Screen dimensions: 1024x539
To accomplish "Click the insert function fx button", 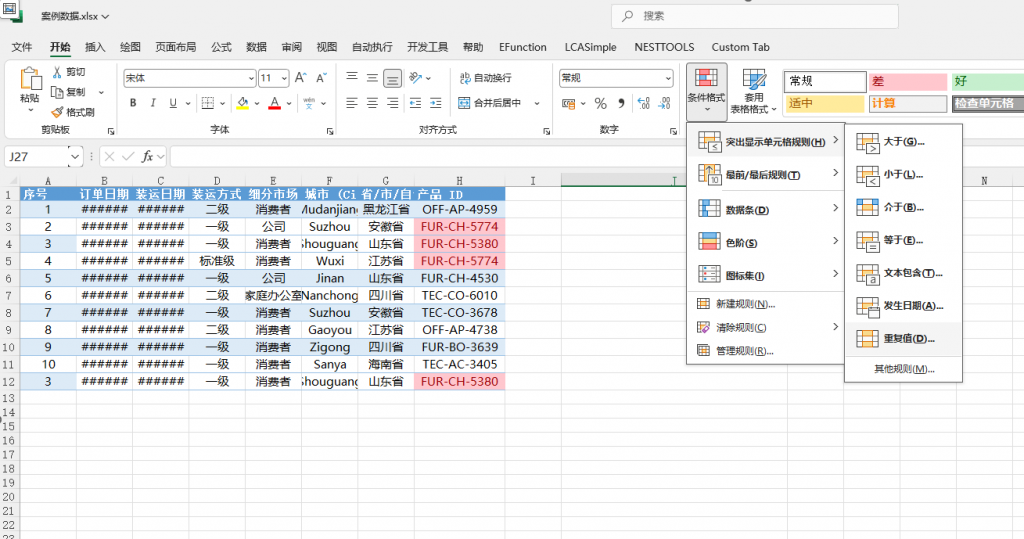I will tap(148, 157).
